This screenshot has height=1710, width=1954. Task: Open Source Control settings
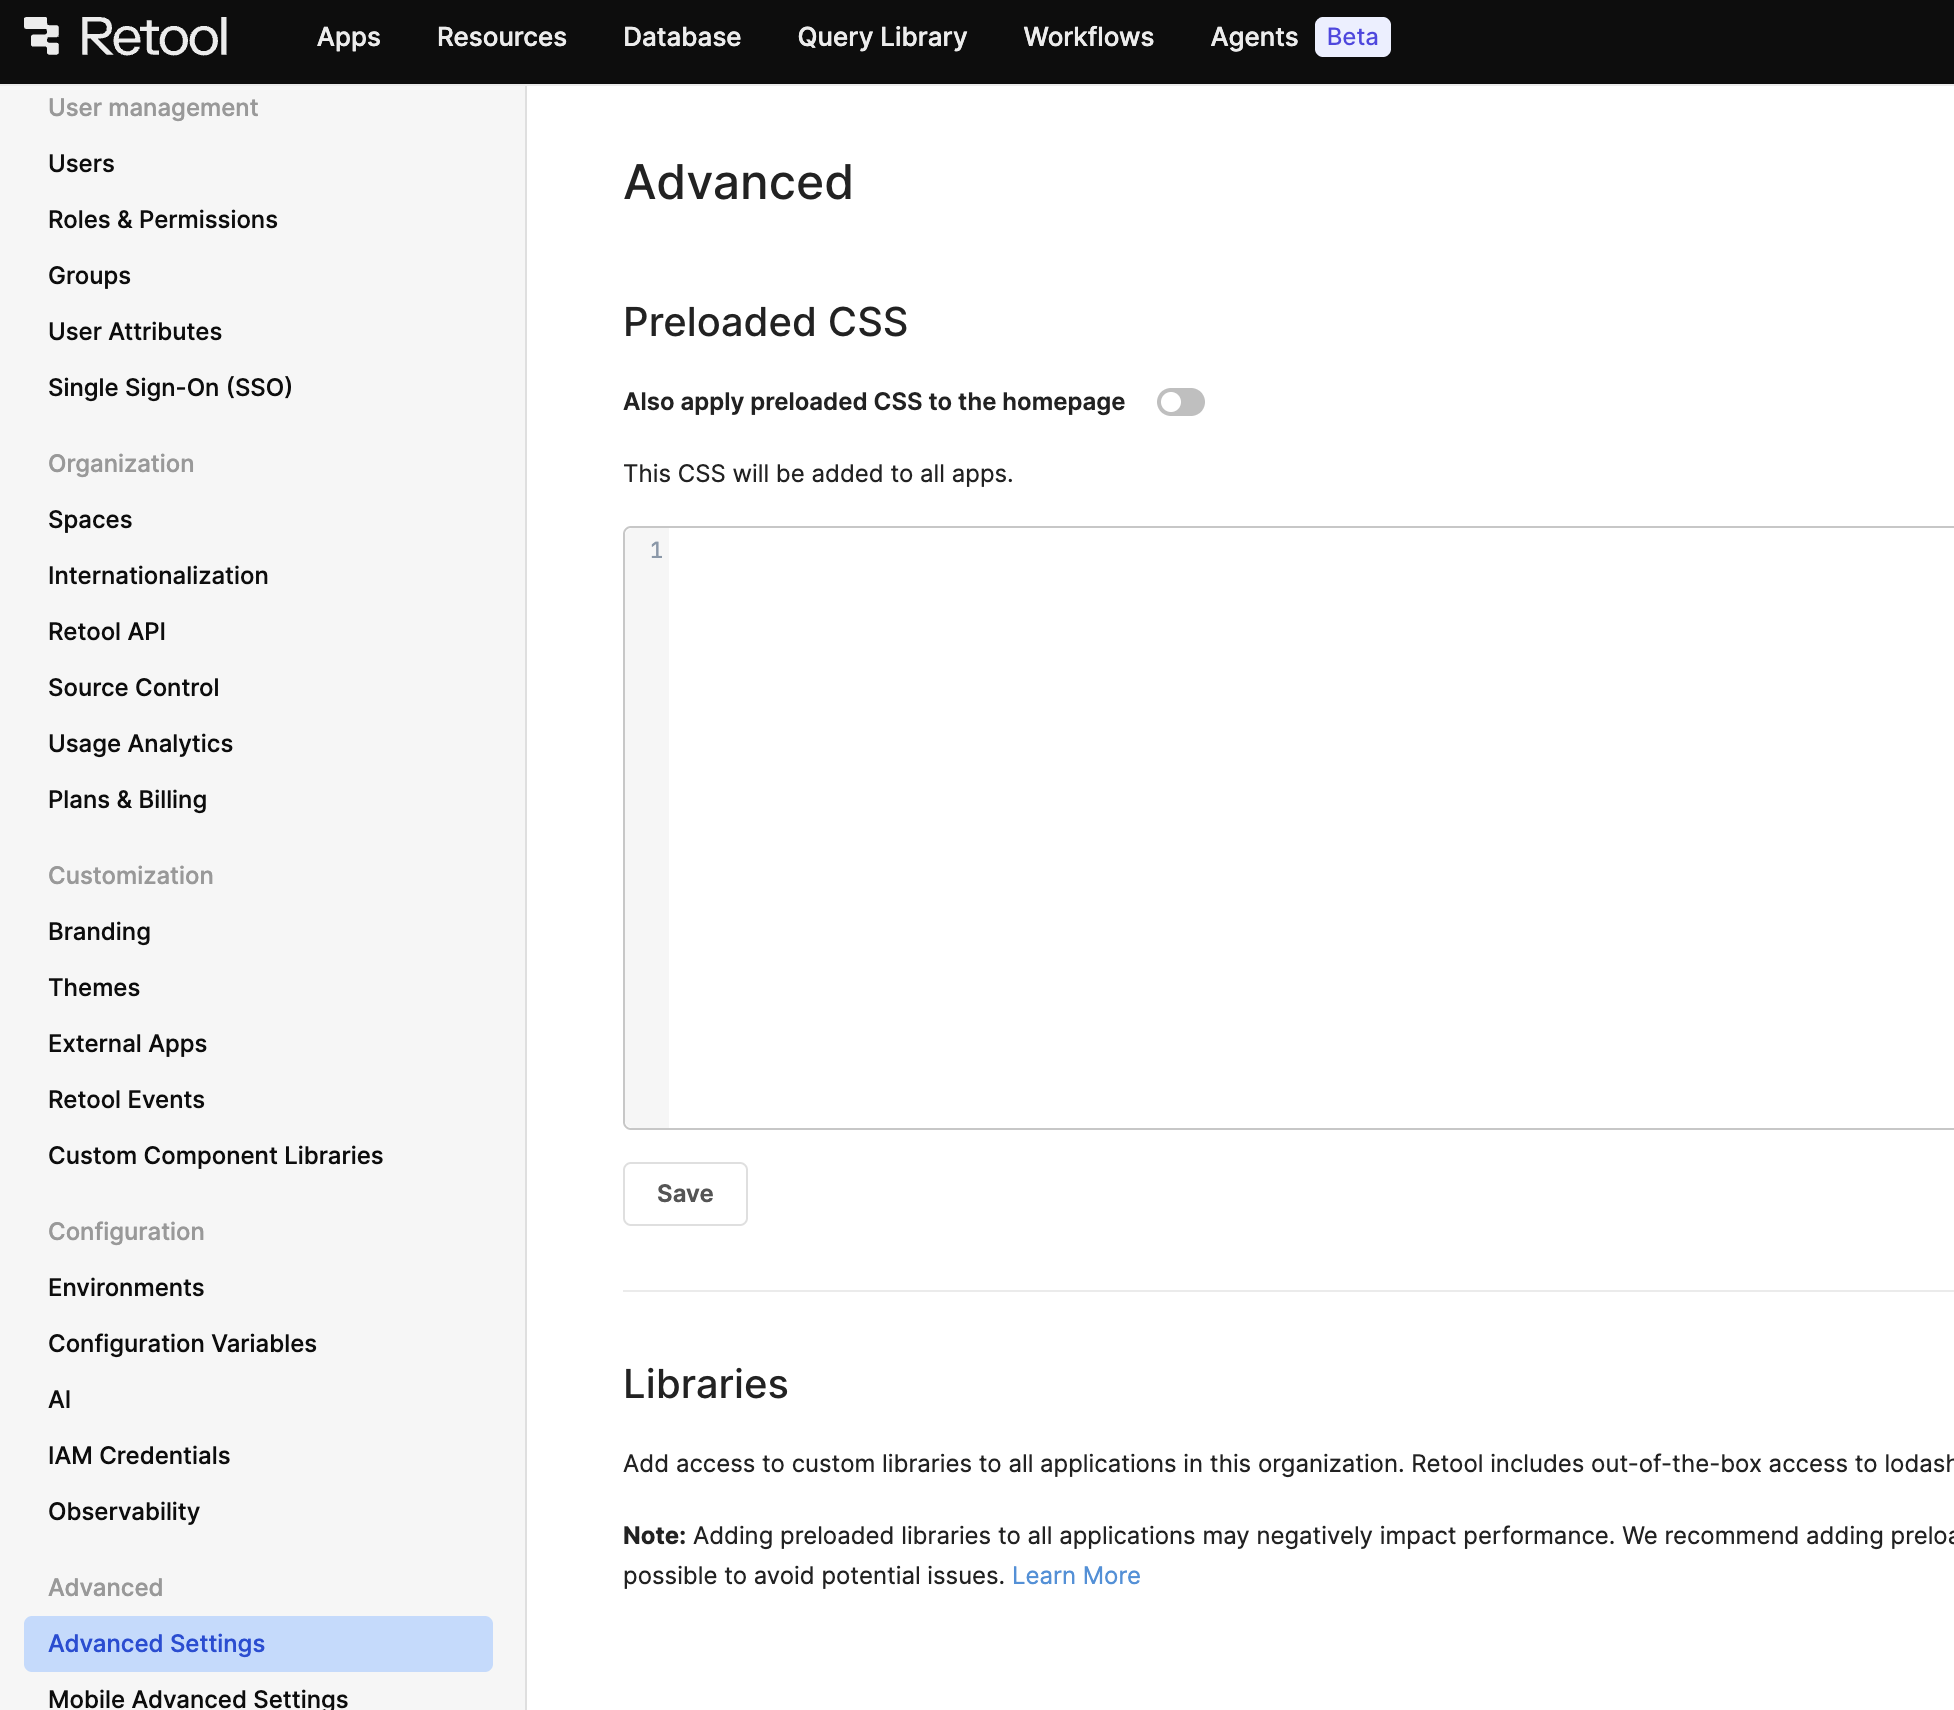[x=133, y=687]
